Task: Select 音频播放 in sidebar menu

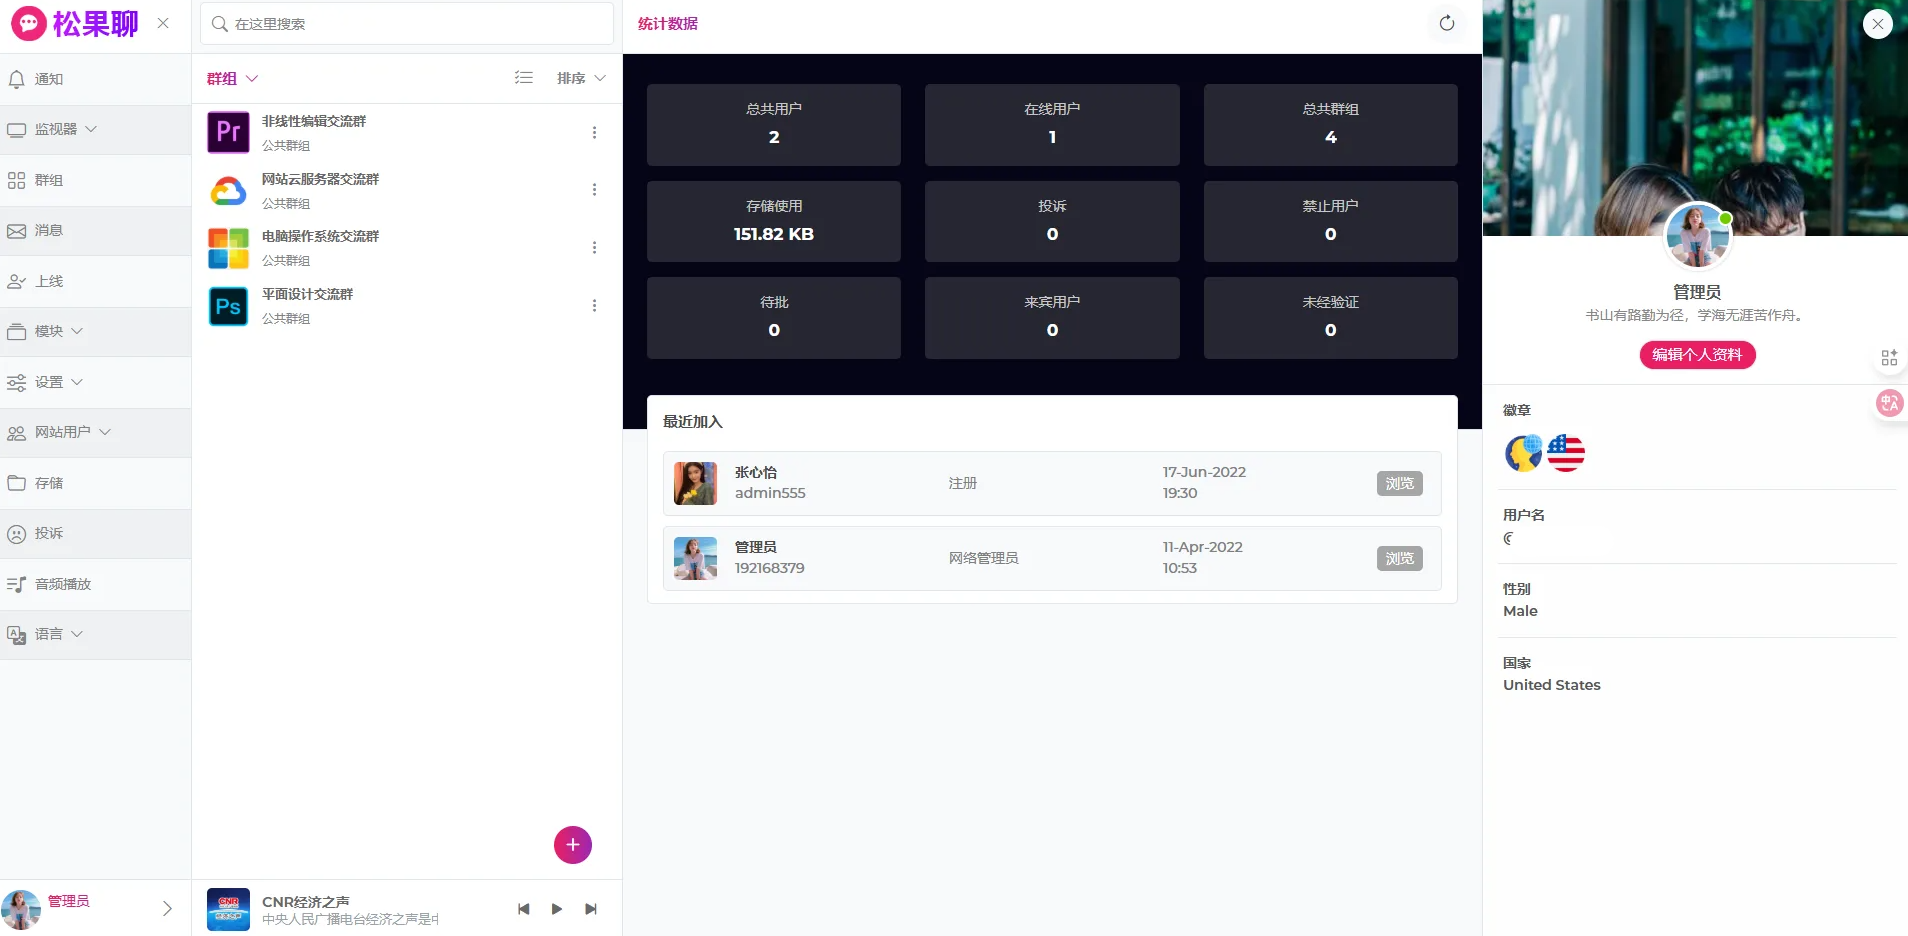Action: click(x=62, y=584)
